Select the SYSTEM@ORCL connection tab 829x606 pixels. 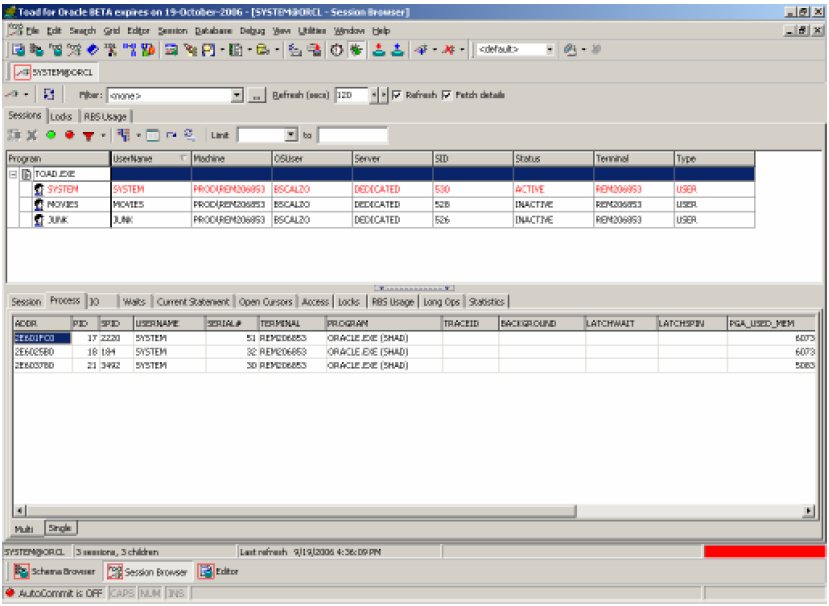tap(54, 72)
